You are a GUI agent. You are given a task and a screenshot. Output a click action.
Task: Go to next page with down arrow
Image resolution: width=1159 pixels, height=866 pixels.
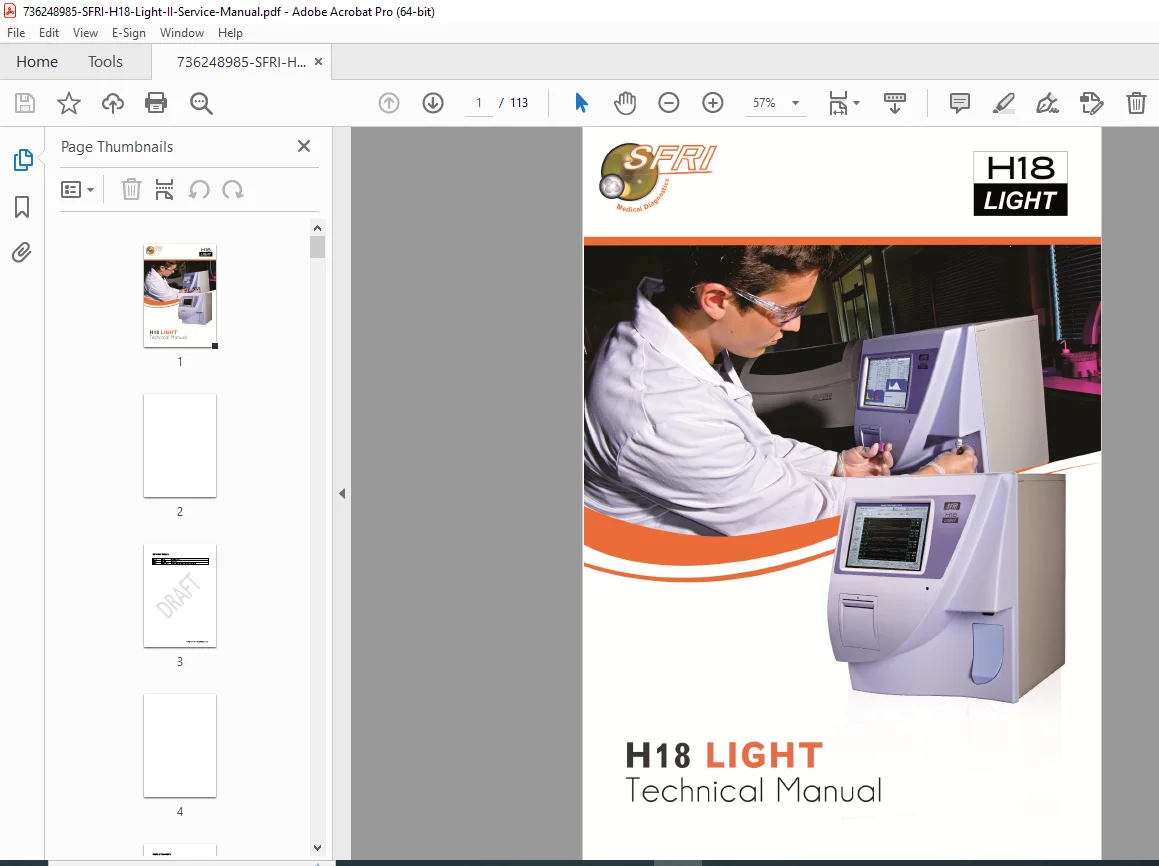point(433,103)
